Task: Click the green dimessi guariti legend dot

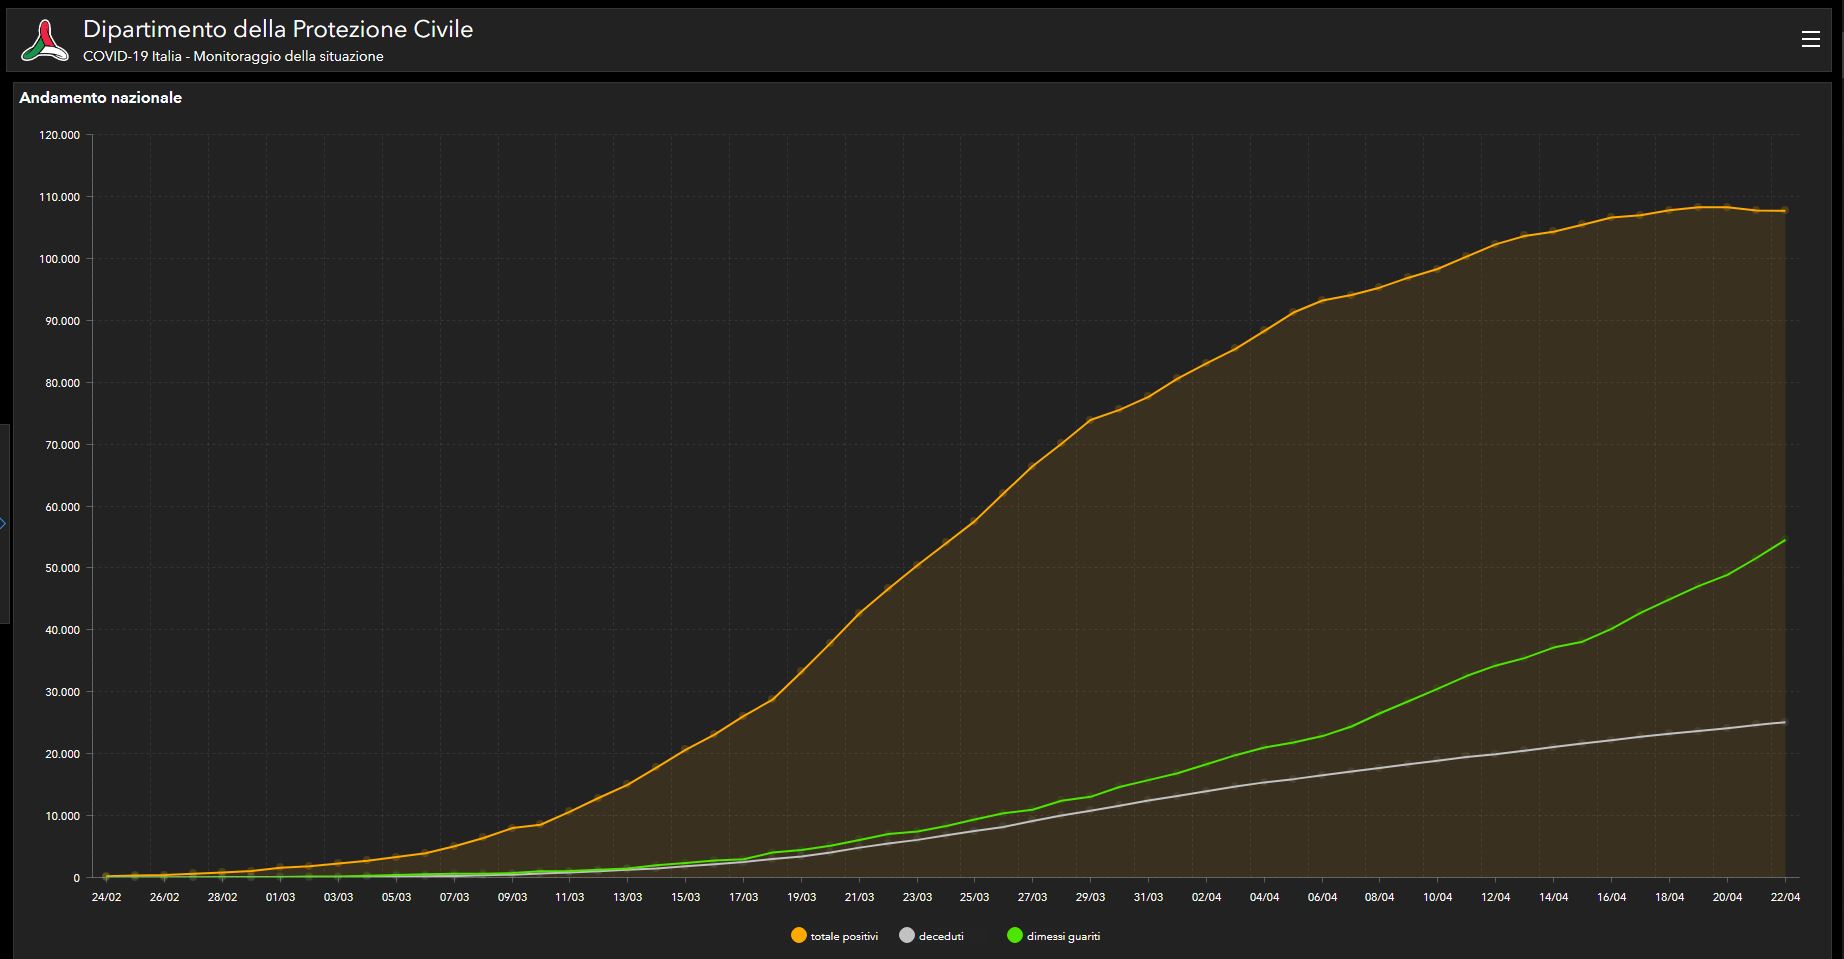Action: pos(1015,936)
